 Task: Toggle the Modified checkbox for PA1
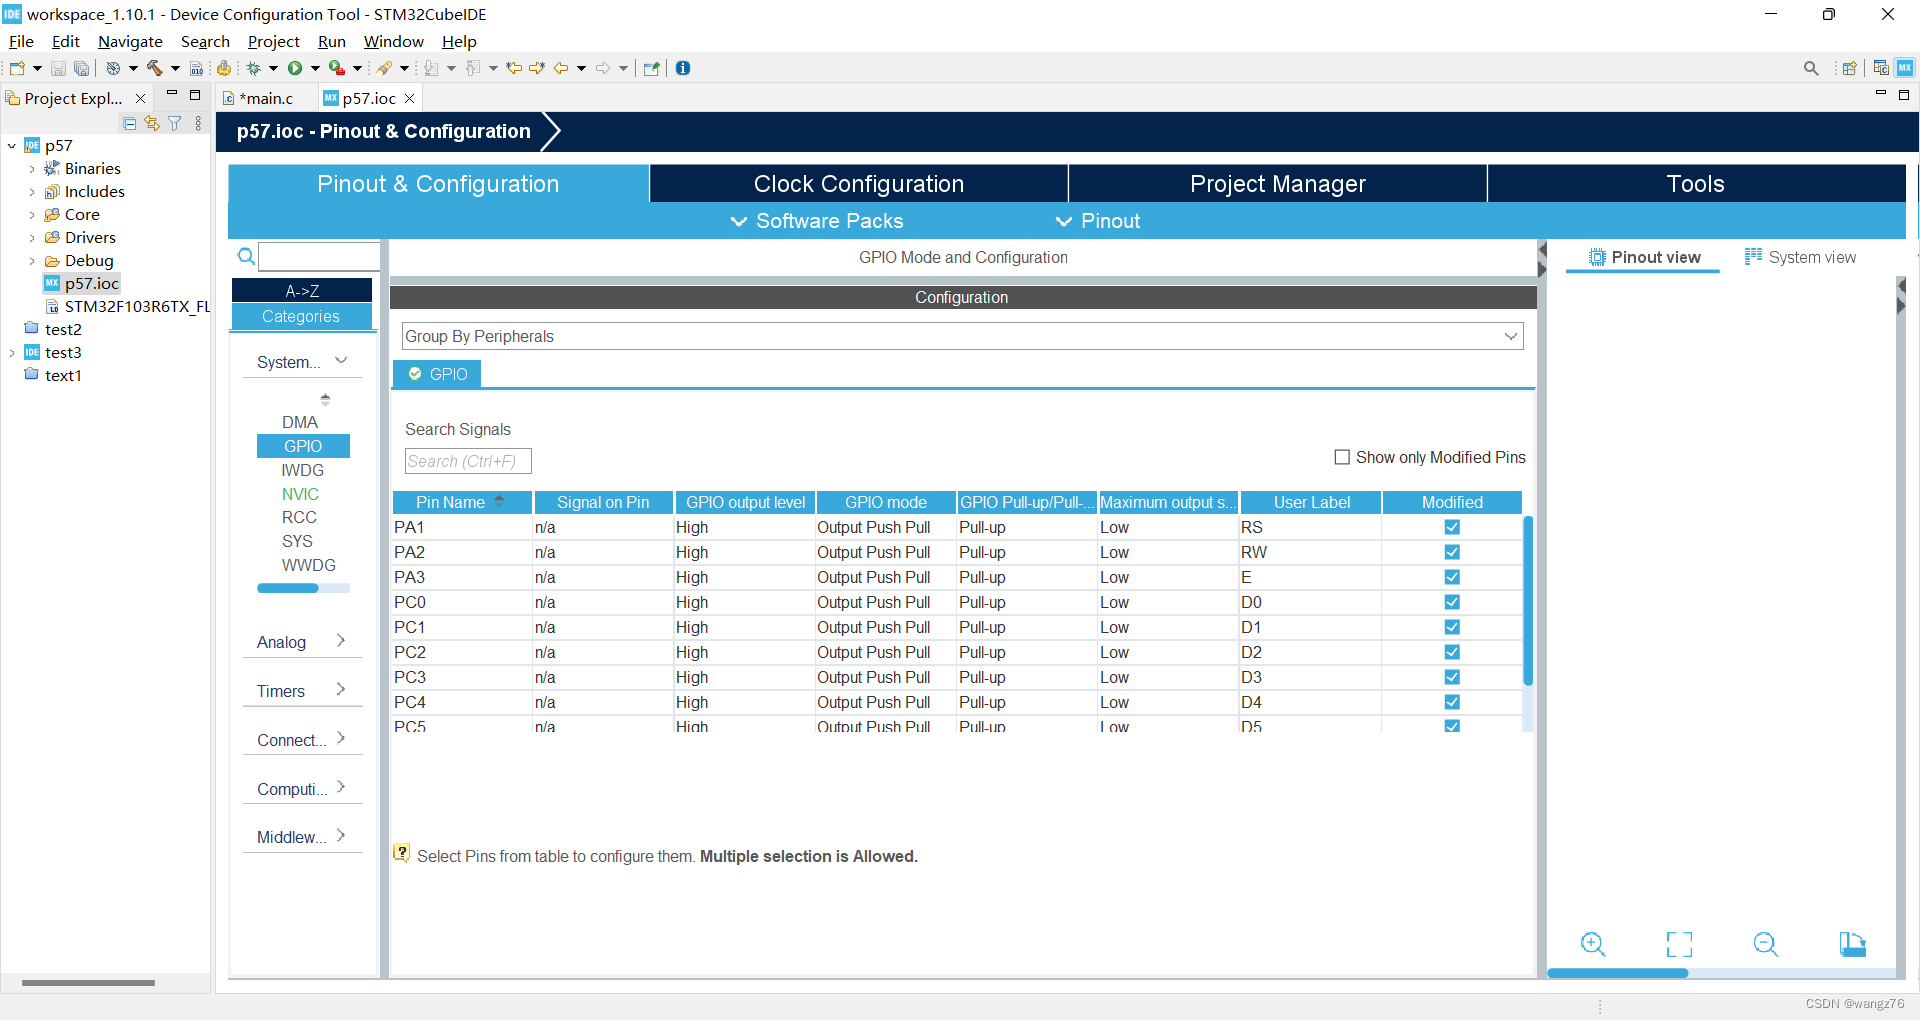[x=1452, y=527]
